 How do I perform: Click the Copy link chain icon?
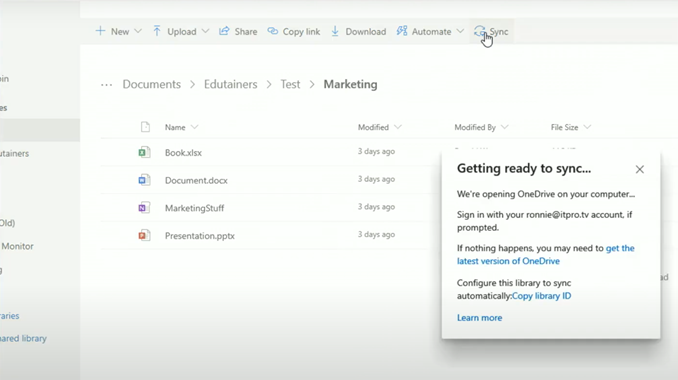click(272, 31)
